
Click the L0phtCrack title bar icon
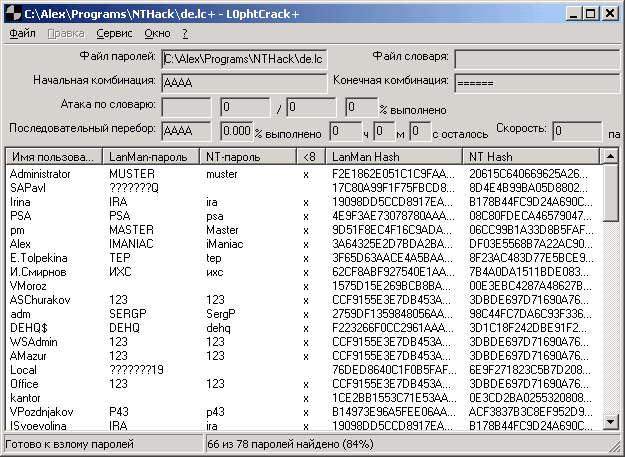tap(13, 14)
